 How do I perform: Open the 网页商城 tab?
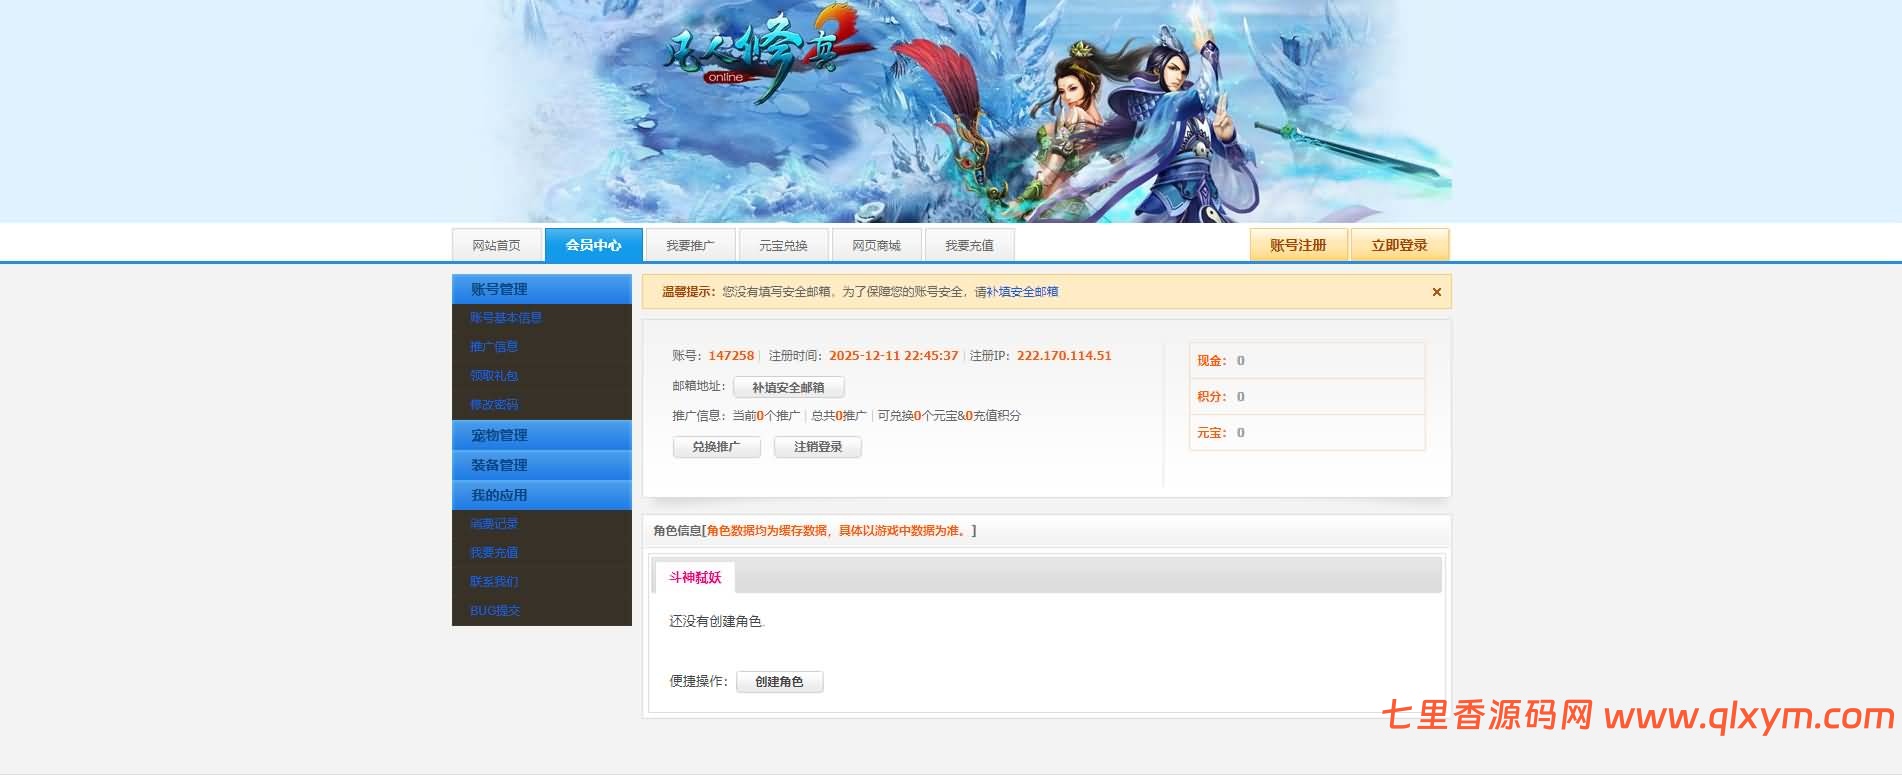click(x=876, y=245)
